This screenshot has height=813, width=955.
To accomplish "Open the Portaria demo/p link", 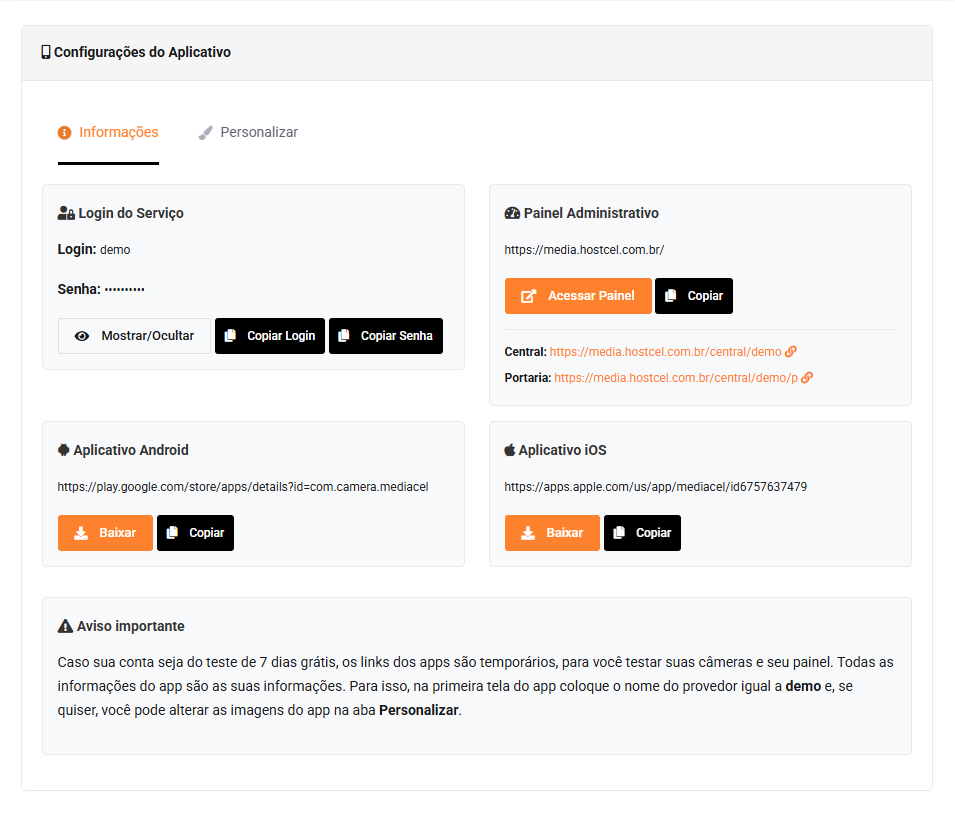I will tap(675, 378).
